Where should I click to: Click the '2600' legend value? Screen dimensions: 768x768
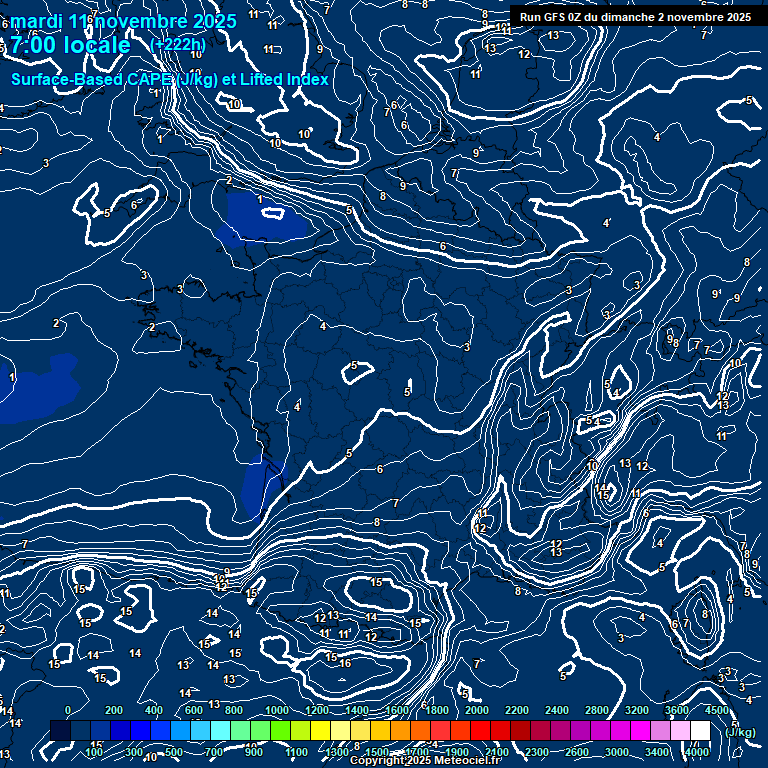click(577, 752)
